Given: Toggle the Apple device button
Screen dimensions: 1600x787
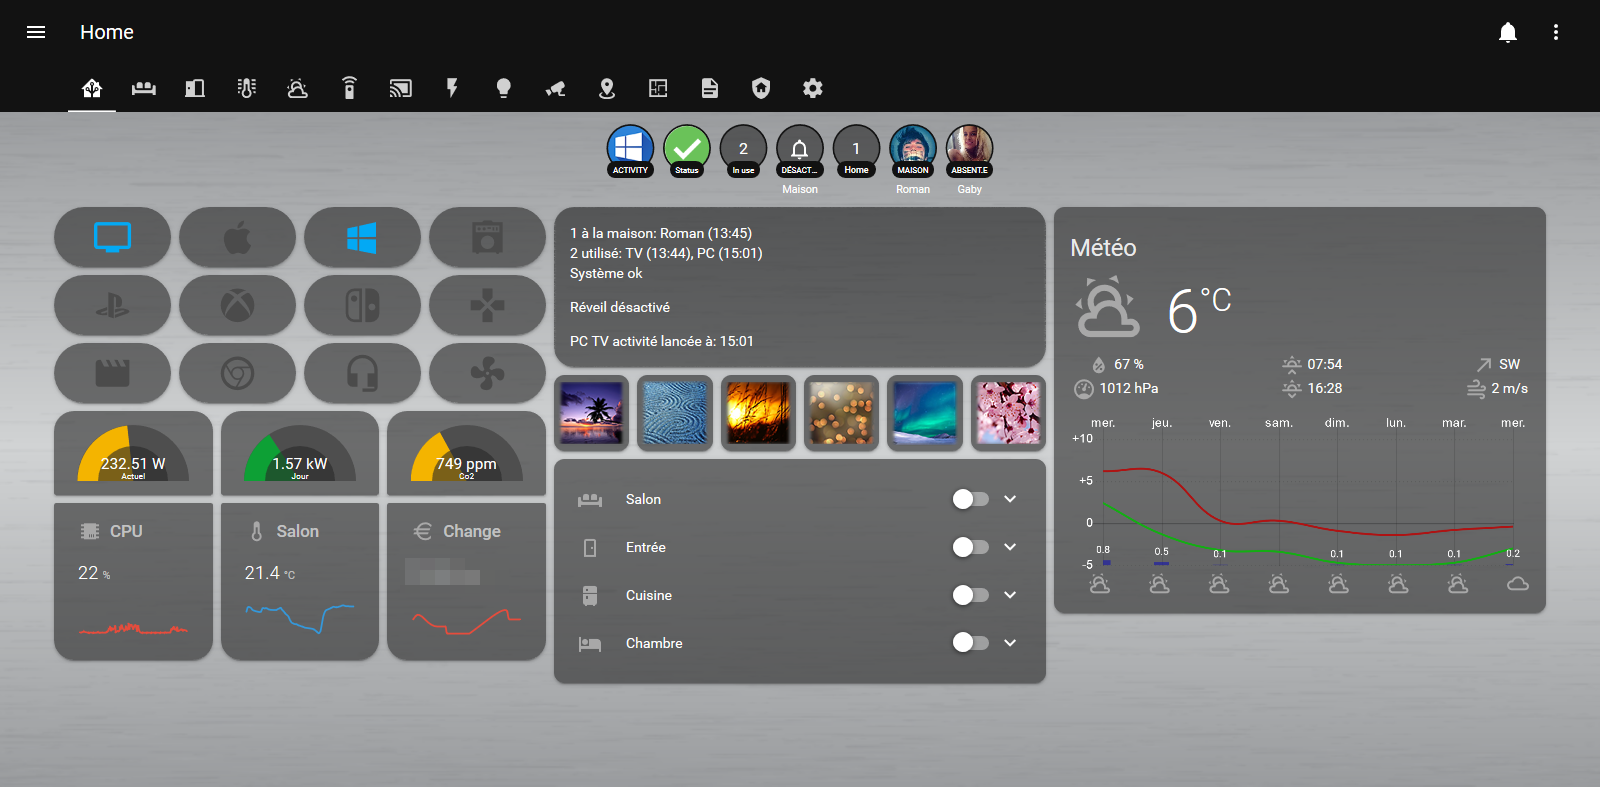Looking at the screenshot, I should [237, 237].
